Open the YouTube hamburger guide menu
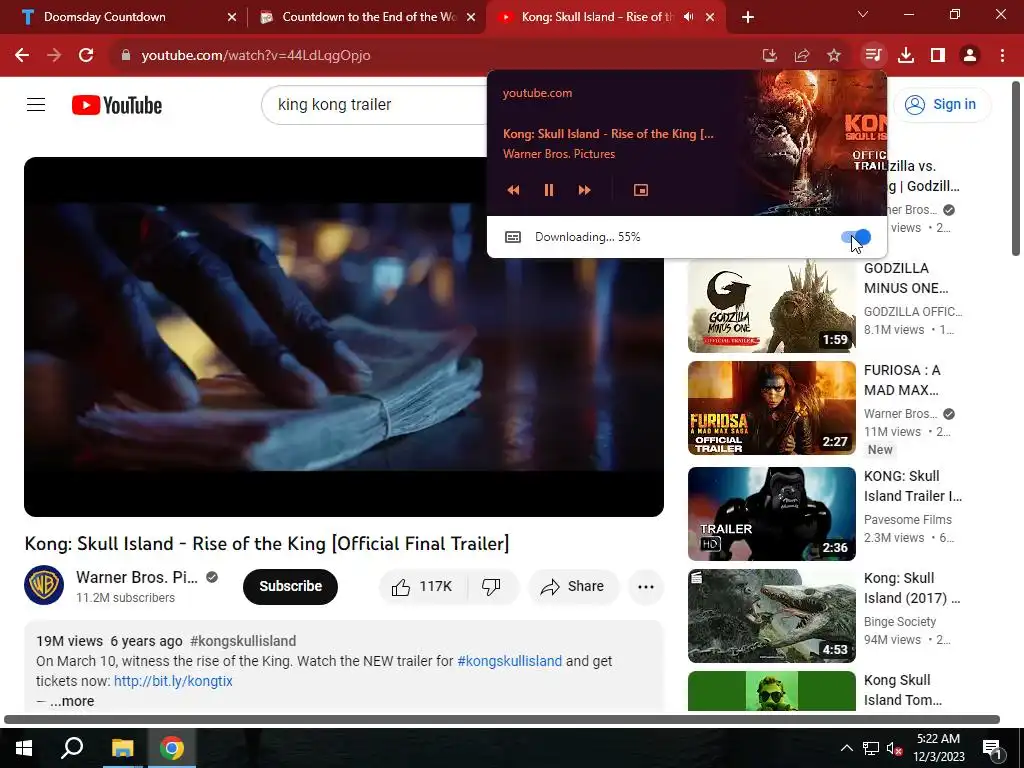The width and height of the screenshot is (1024, 768). 36,104
